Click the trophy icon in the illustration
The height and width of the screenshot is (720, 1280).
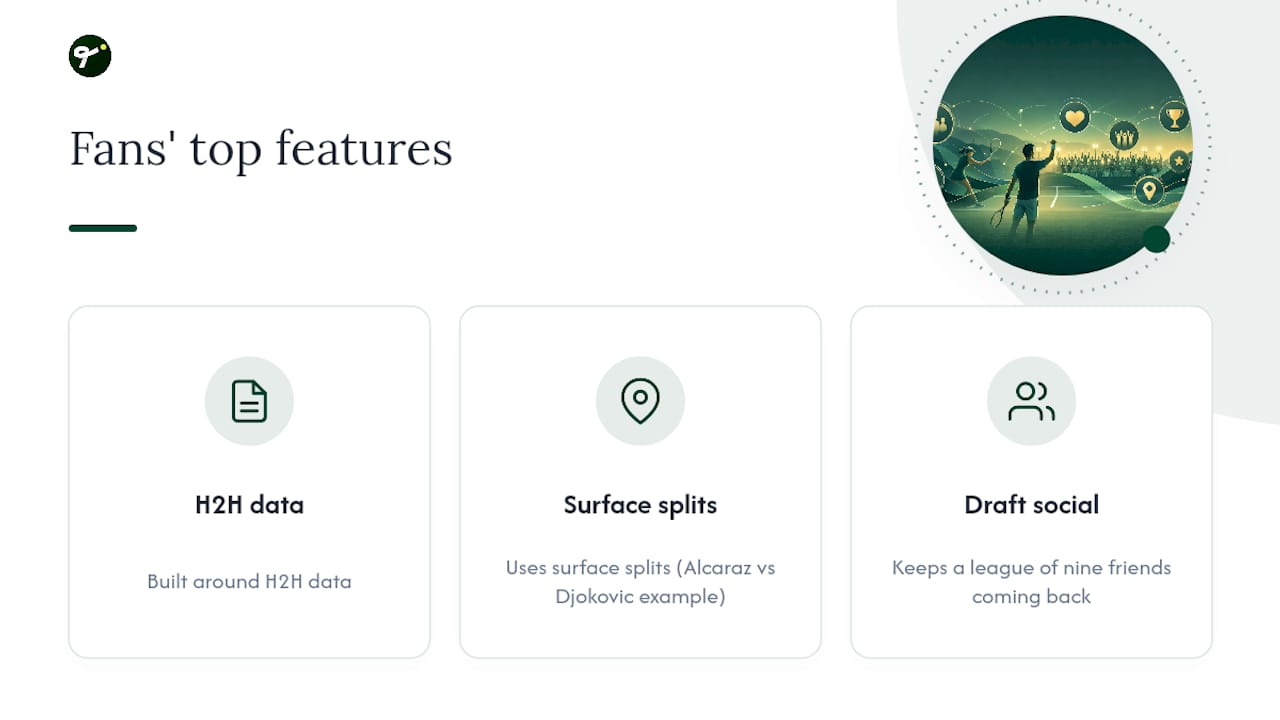tap(1173, 118)
